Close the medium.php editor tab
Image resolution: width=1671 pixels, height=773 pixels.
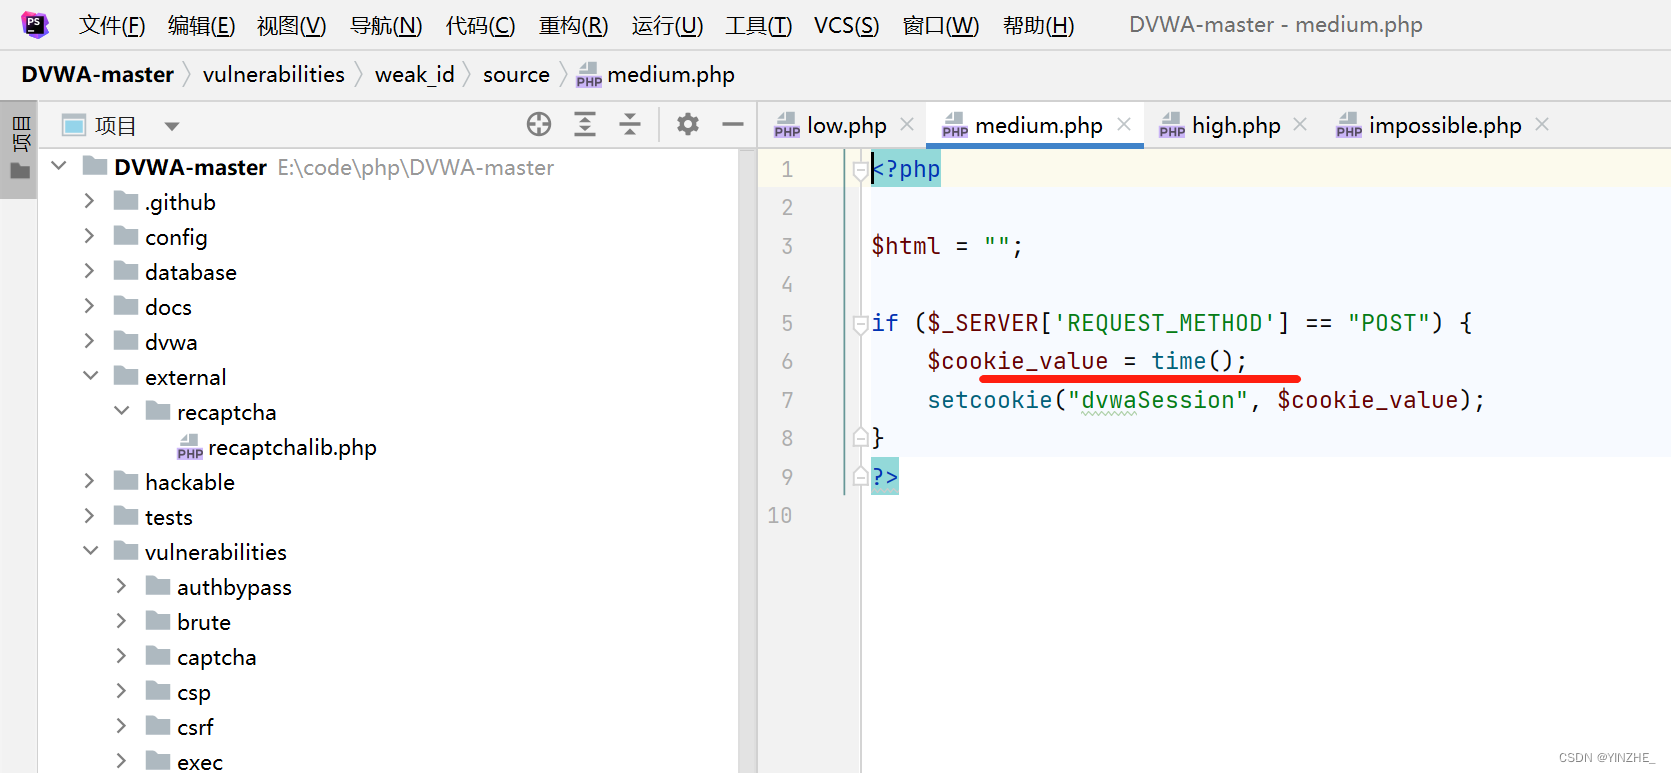click(x=1124, y=124)
